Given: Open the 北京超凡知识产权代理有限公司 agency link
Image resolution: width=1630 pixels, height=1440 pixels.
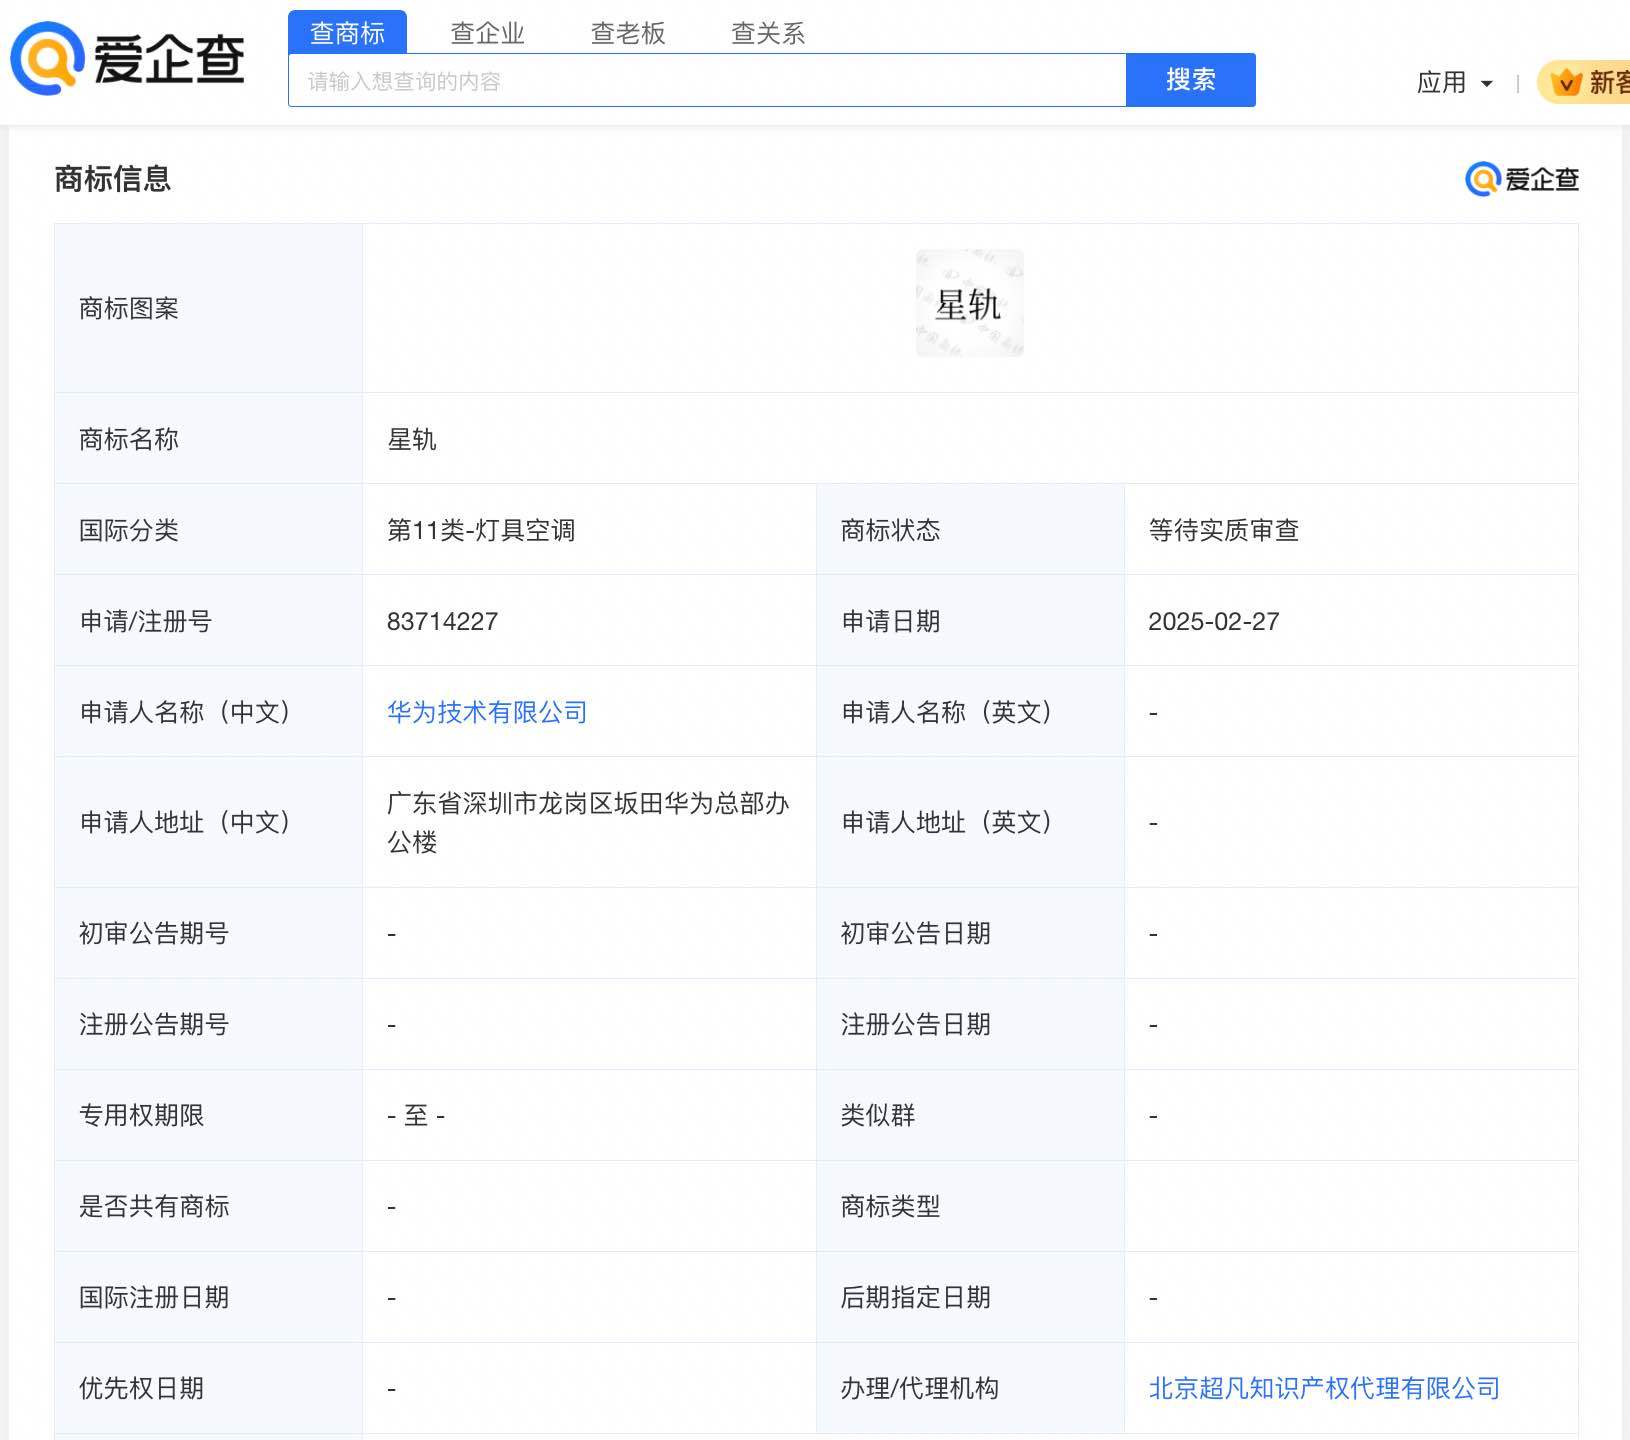Looking at the screenshot, I should [x=1324, y=1388].
